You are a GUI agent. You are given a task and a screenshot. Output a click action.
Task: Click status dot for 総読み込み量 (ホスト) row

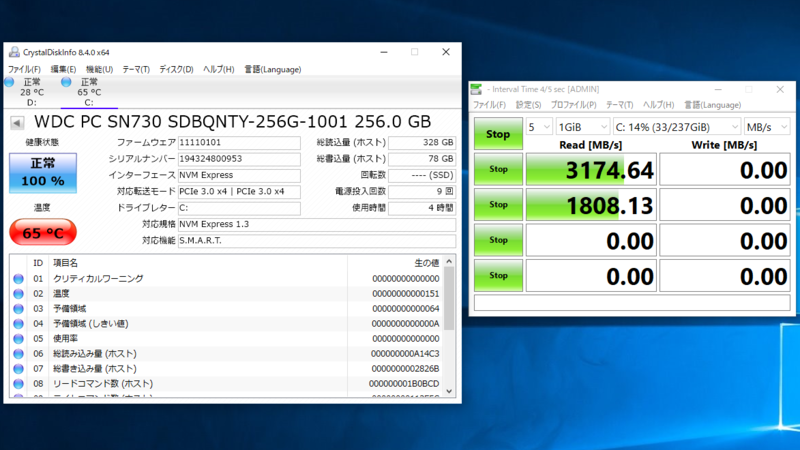(18, 354)
